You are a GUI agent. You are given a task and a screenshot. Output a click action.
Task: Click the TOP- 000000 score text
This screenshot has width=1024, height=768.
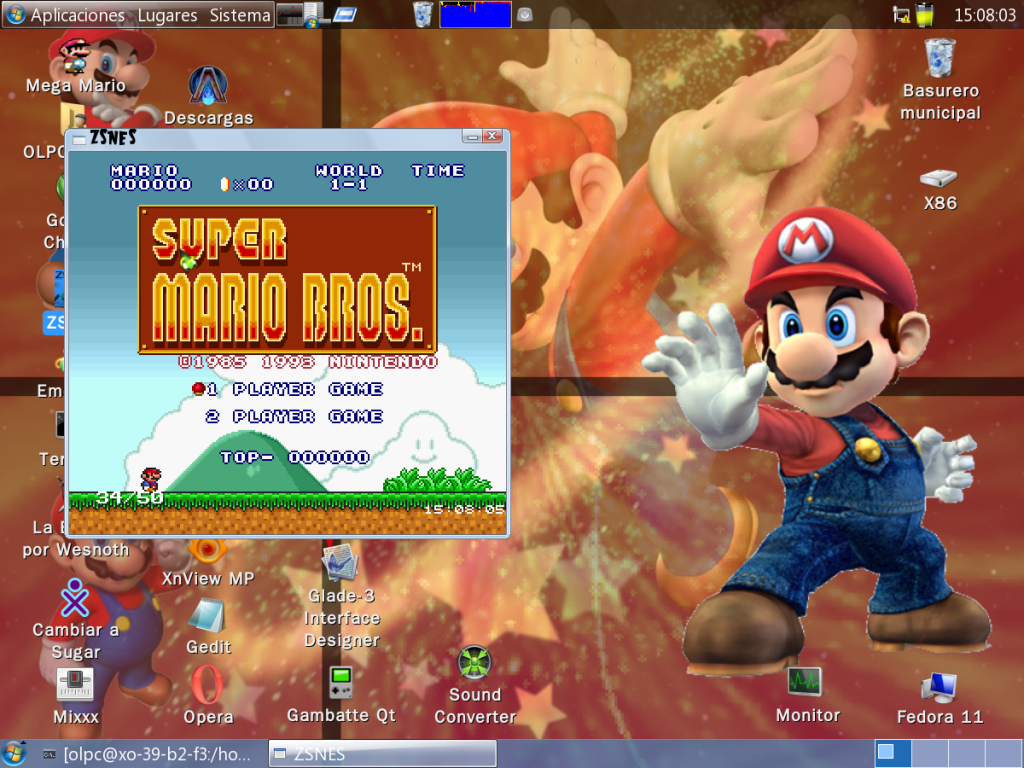pos(295,457)
